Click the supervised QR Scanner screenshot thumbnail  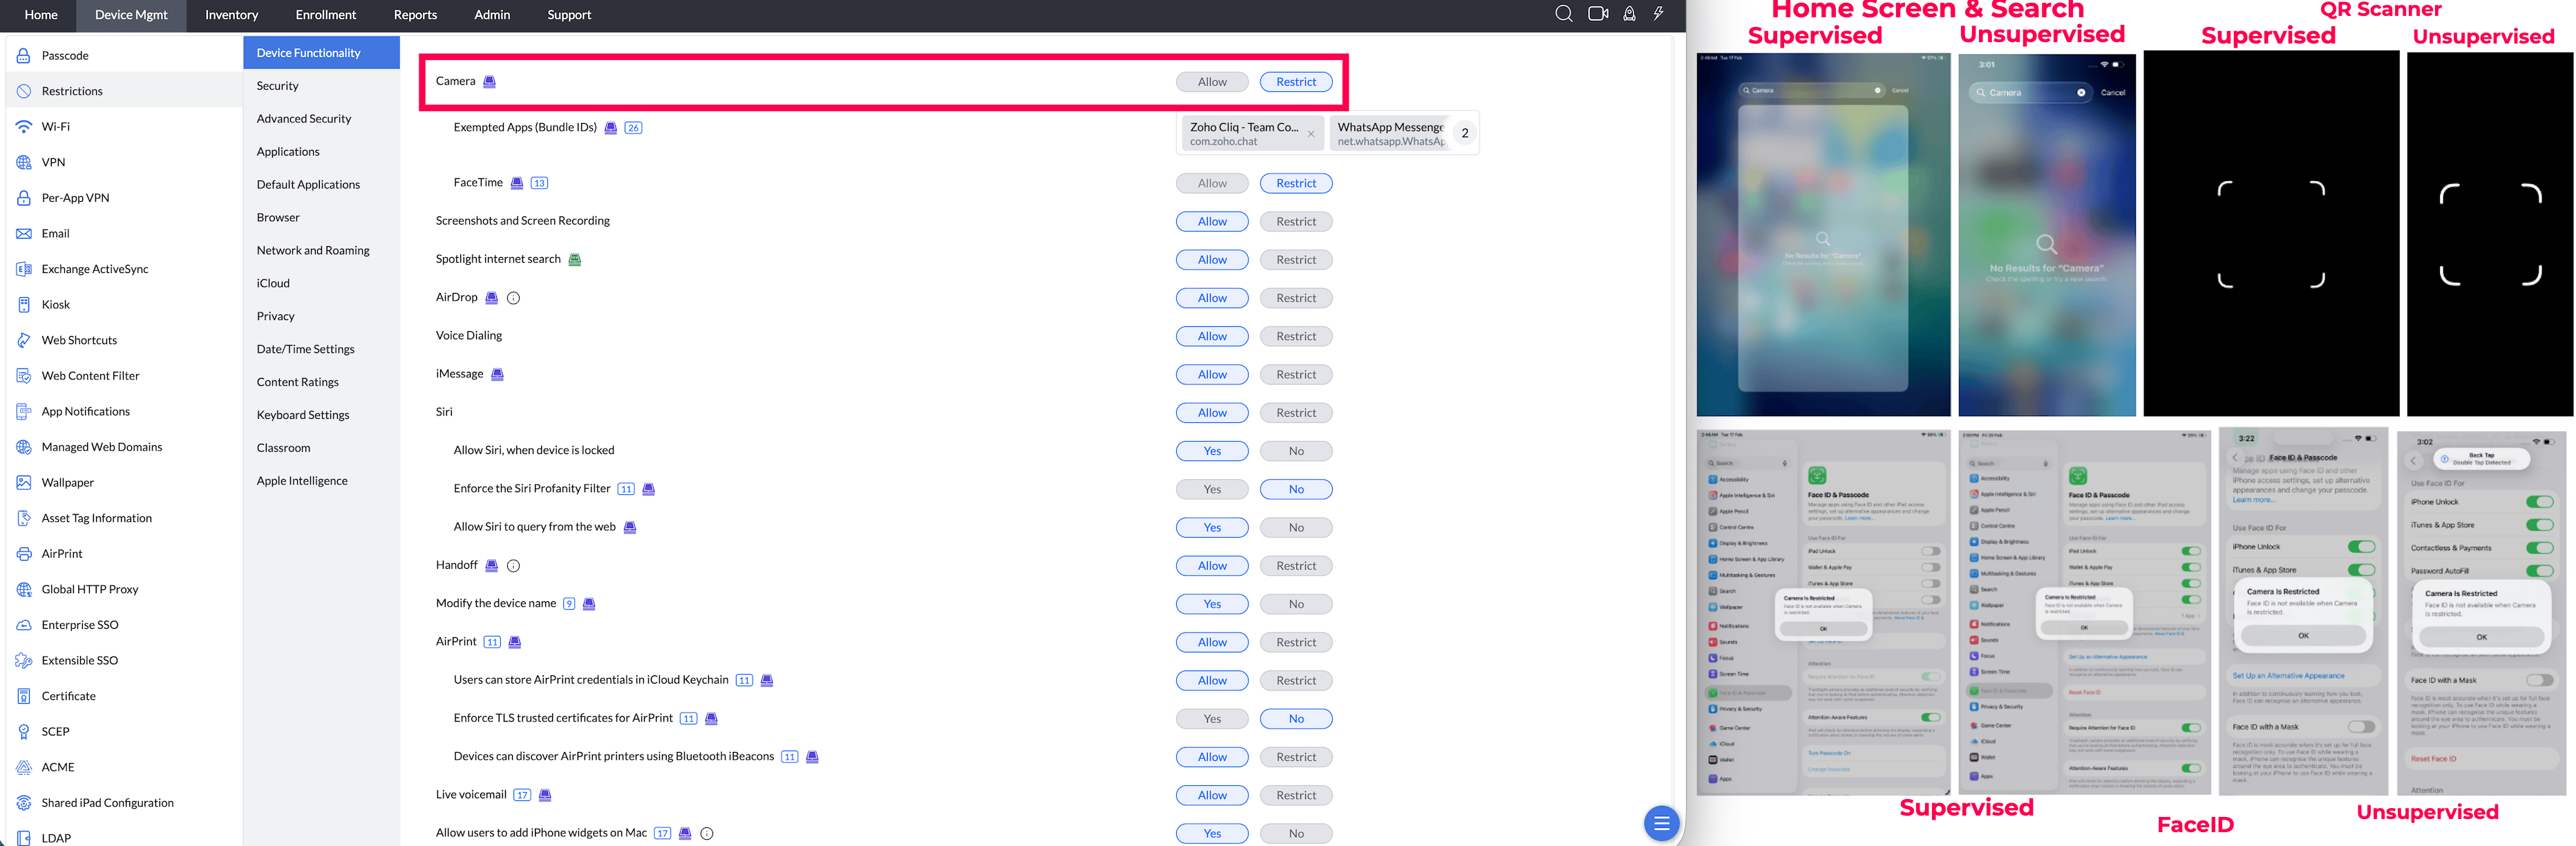pyautogui.click(x=2270, y=234)
